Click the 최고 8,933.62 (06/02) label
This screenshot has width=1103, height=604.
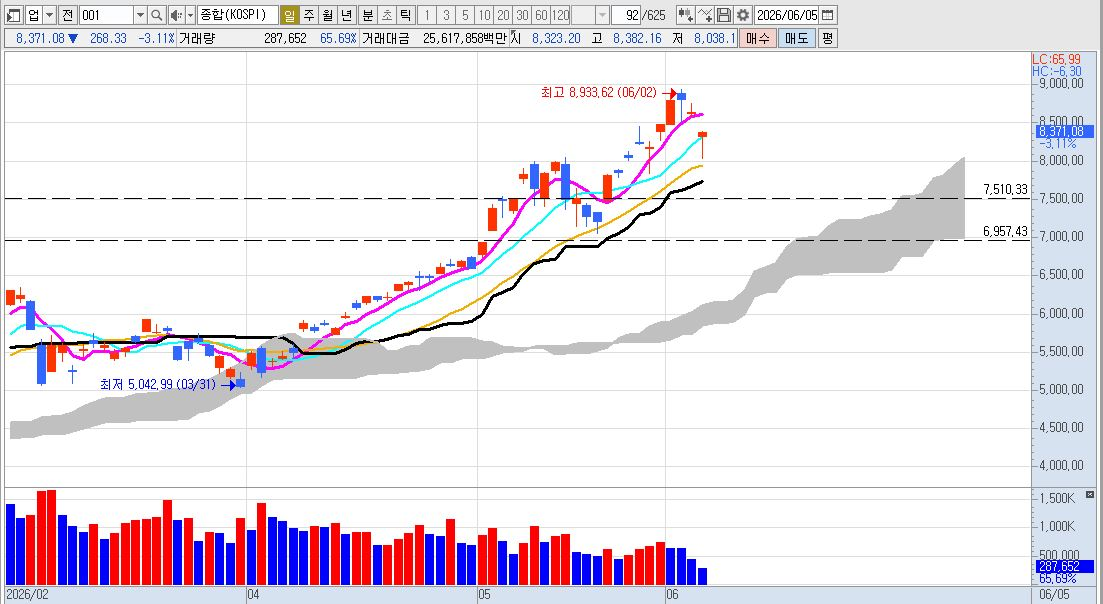click(x=598, y=92)
